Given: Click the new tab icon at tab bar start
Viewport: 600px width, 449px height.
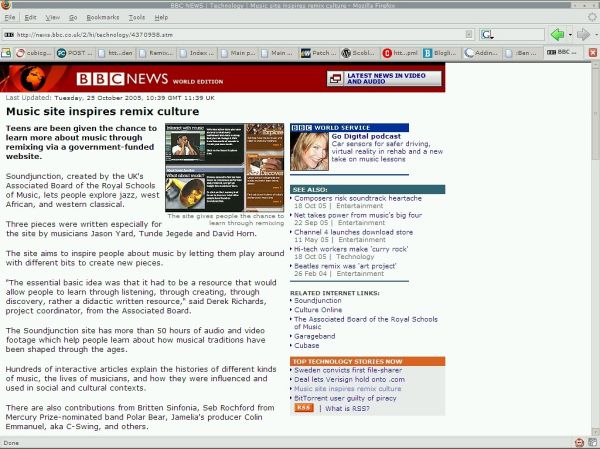Looking at the screenshot, I should point(6,53).
